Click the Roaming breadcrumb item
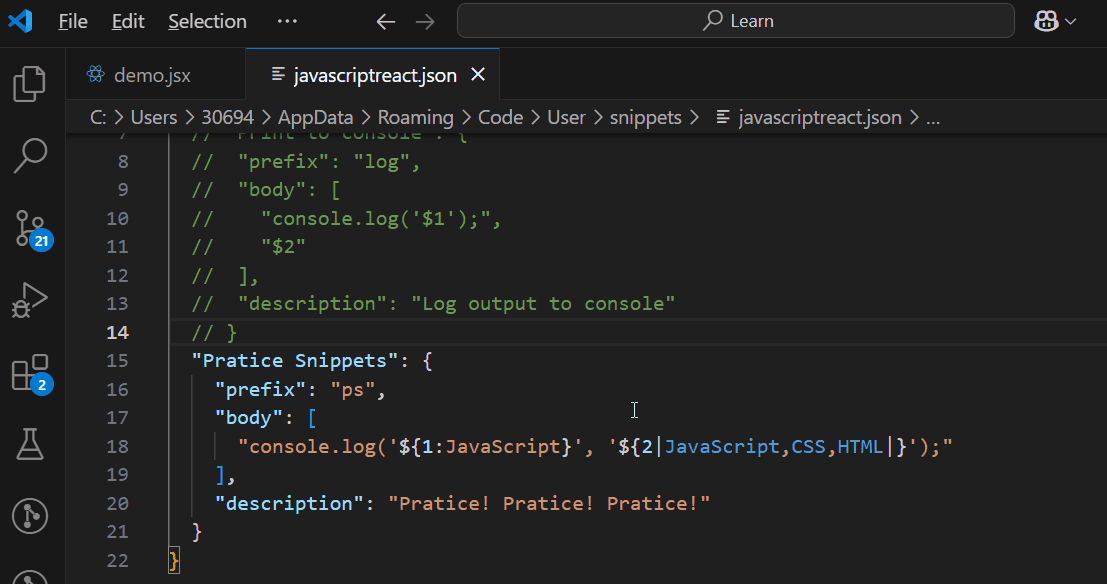1107x584 pixels. [415, 117]
